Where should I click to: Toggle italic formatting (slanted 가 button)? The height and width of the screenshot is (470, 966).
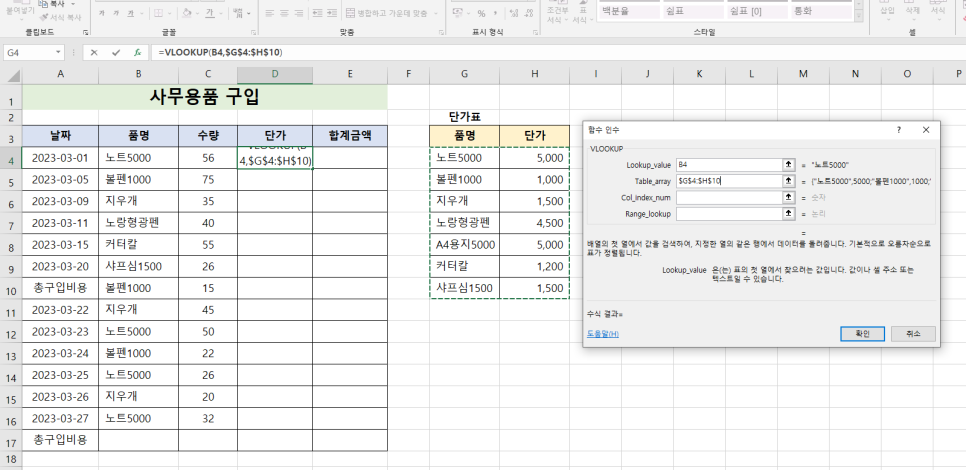(116, 13)
